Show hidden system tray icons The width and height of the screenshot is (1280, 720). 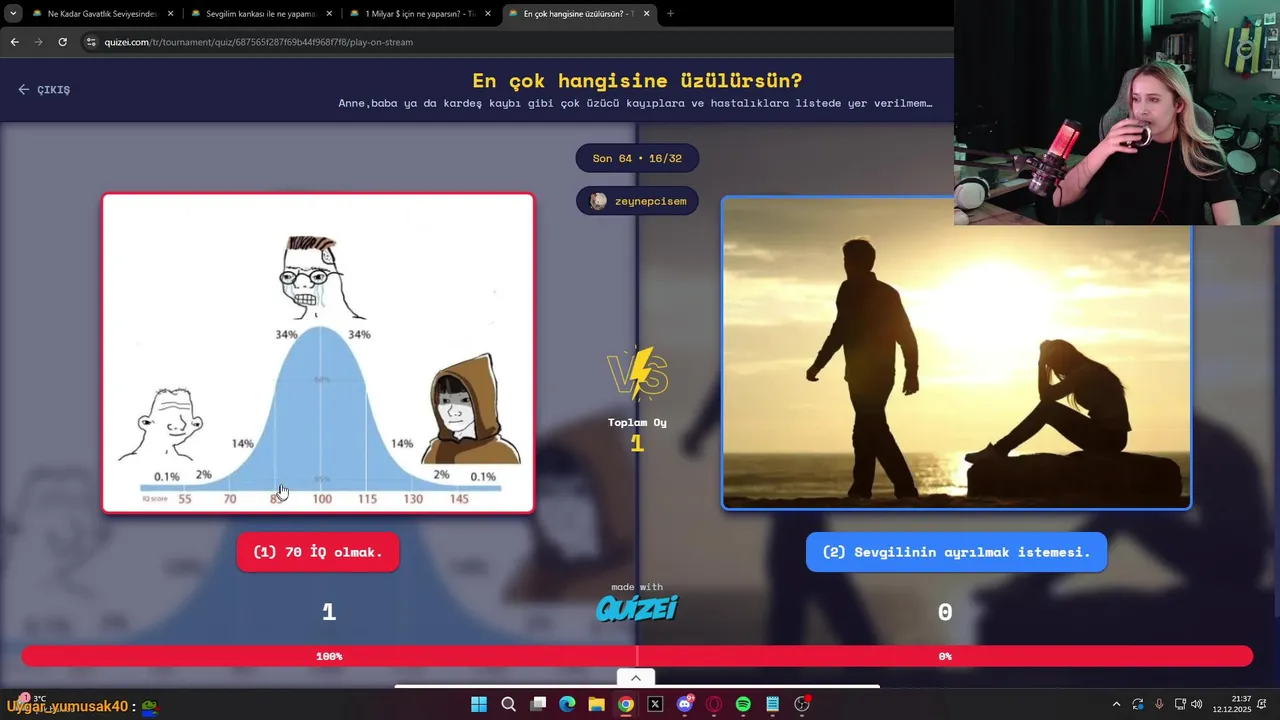(x=1117, y=704)
